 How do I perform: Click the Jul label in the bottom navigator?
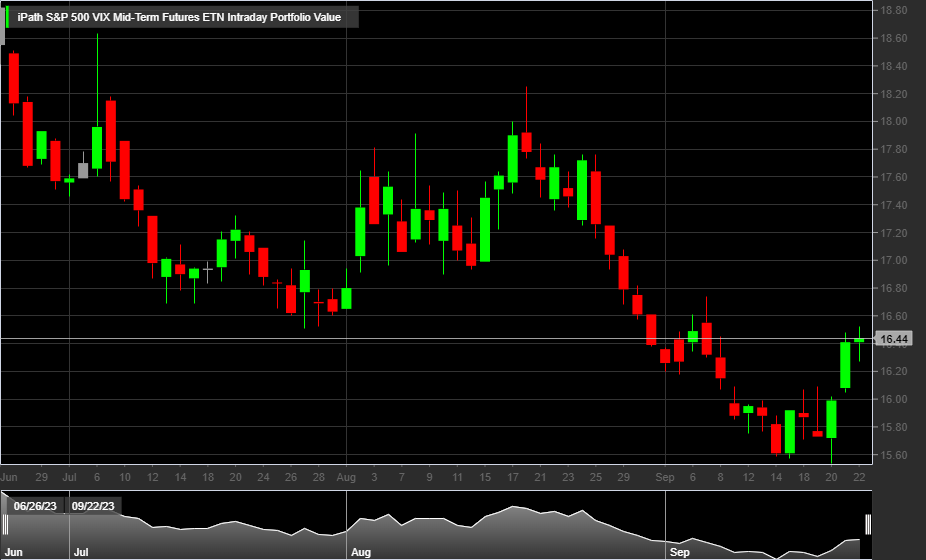pyautogui.click(x=81, y=552)
